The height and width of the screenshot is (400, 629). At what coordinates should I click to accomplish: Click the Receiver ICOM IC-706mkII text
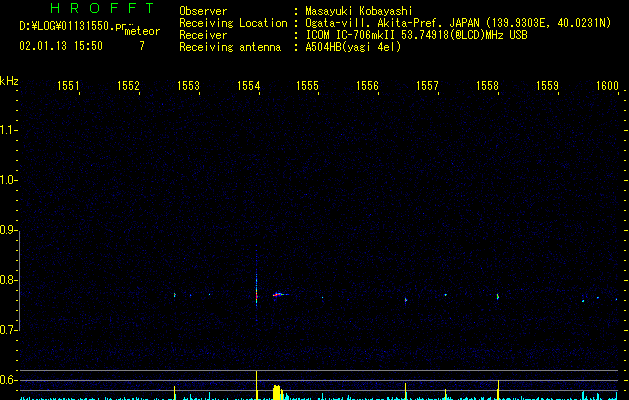point(416,35)
